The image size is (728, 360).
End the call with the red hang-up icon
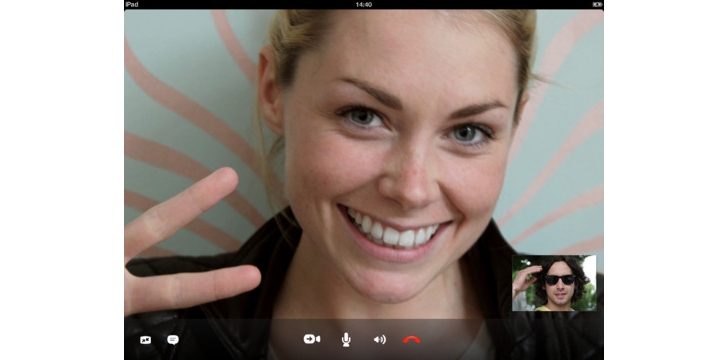411,340
